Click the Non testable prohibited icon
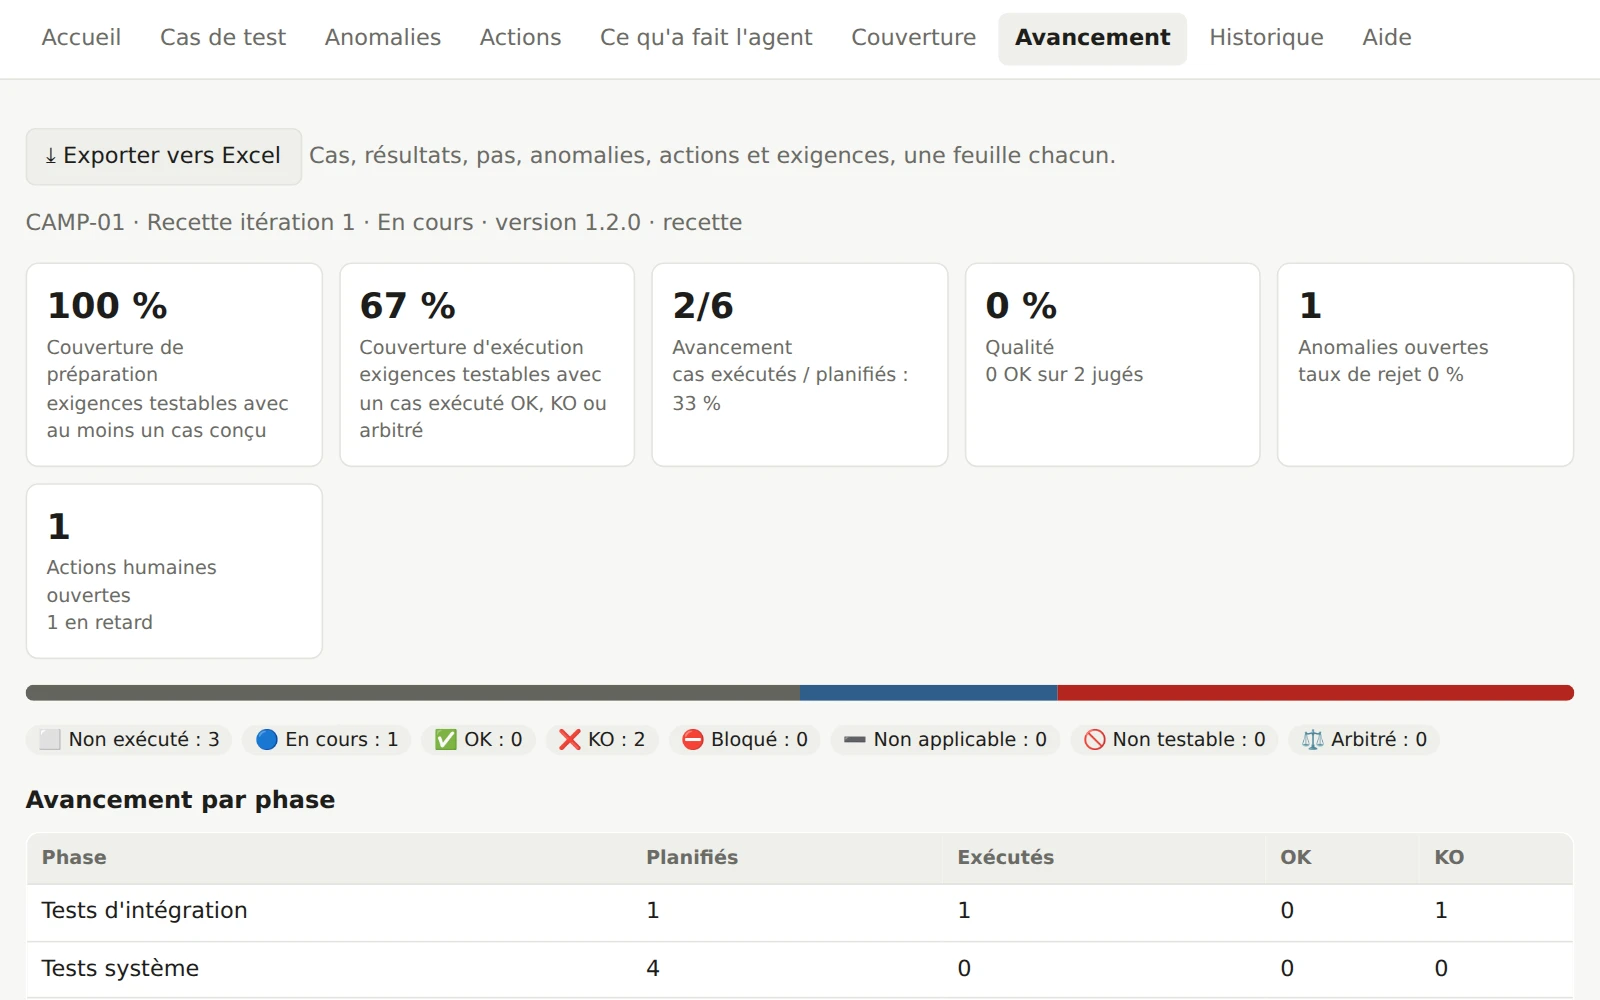 (x=1095, y=740)
